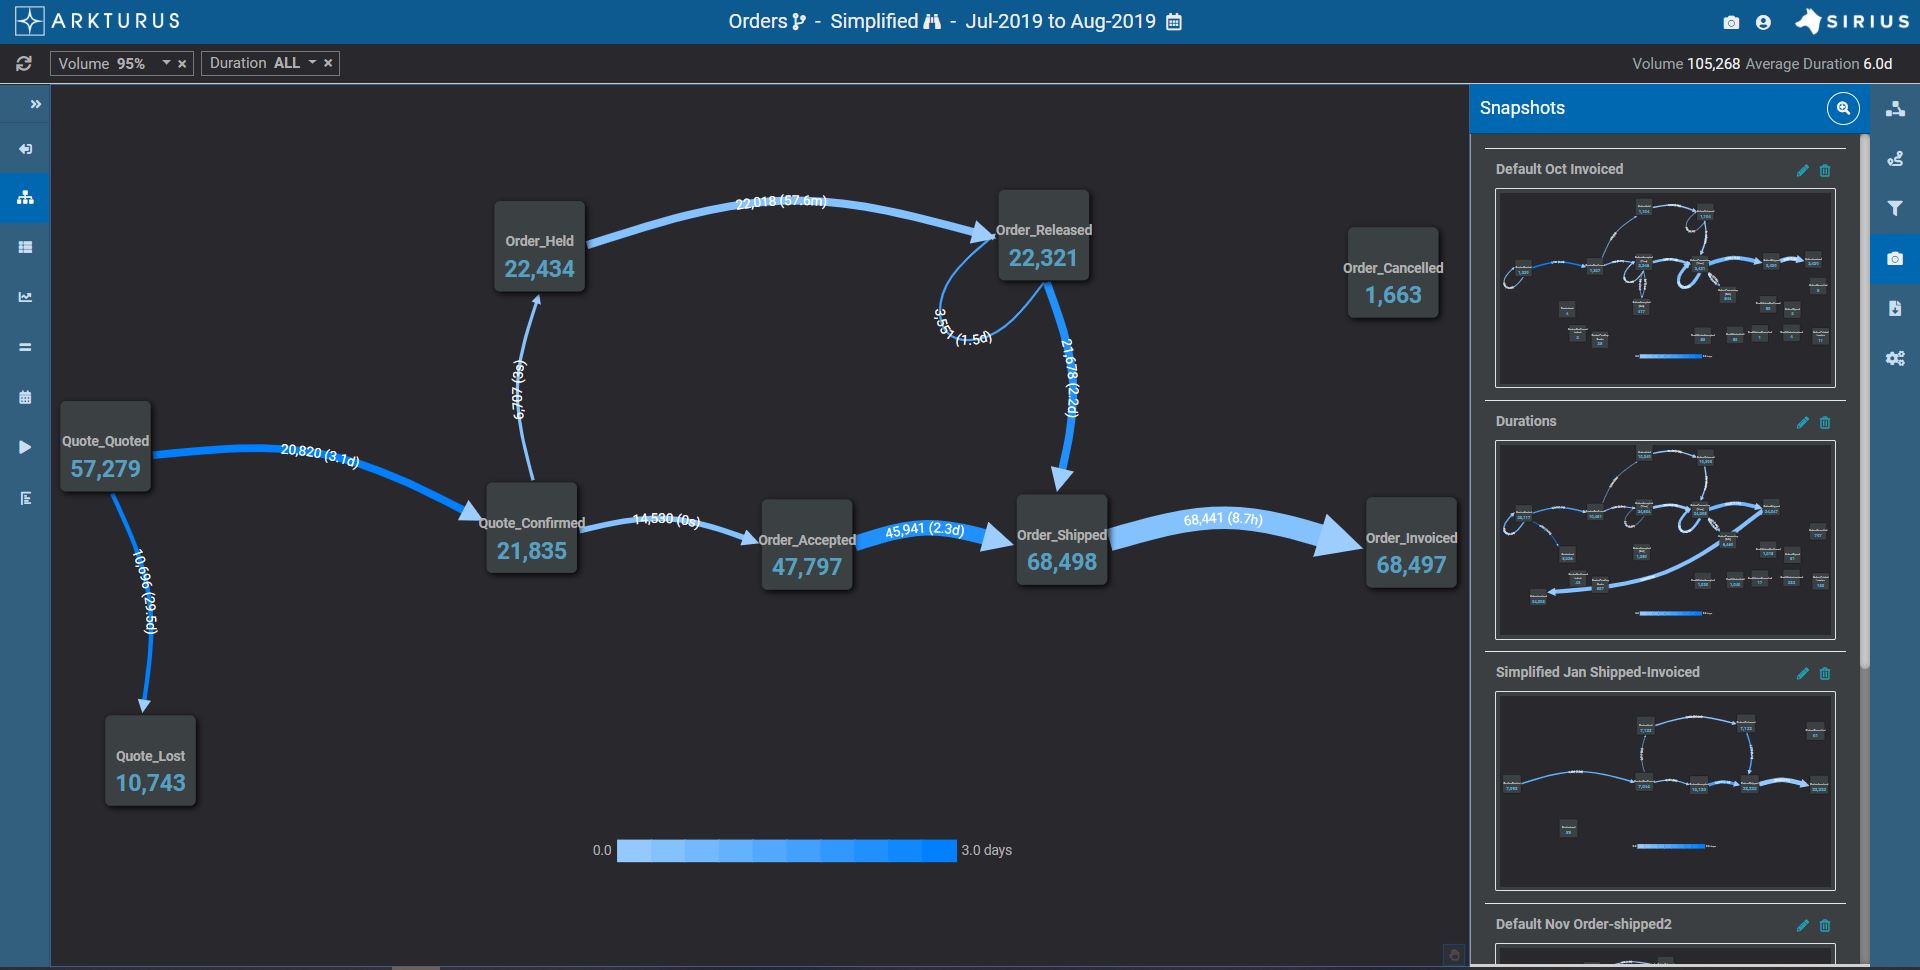
Task: Open the Snapshots camera panel icon
Action: pos(1895,258)
